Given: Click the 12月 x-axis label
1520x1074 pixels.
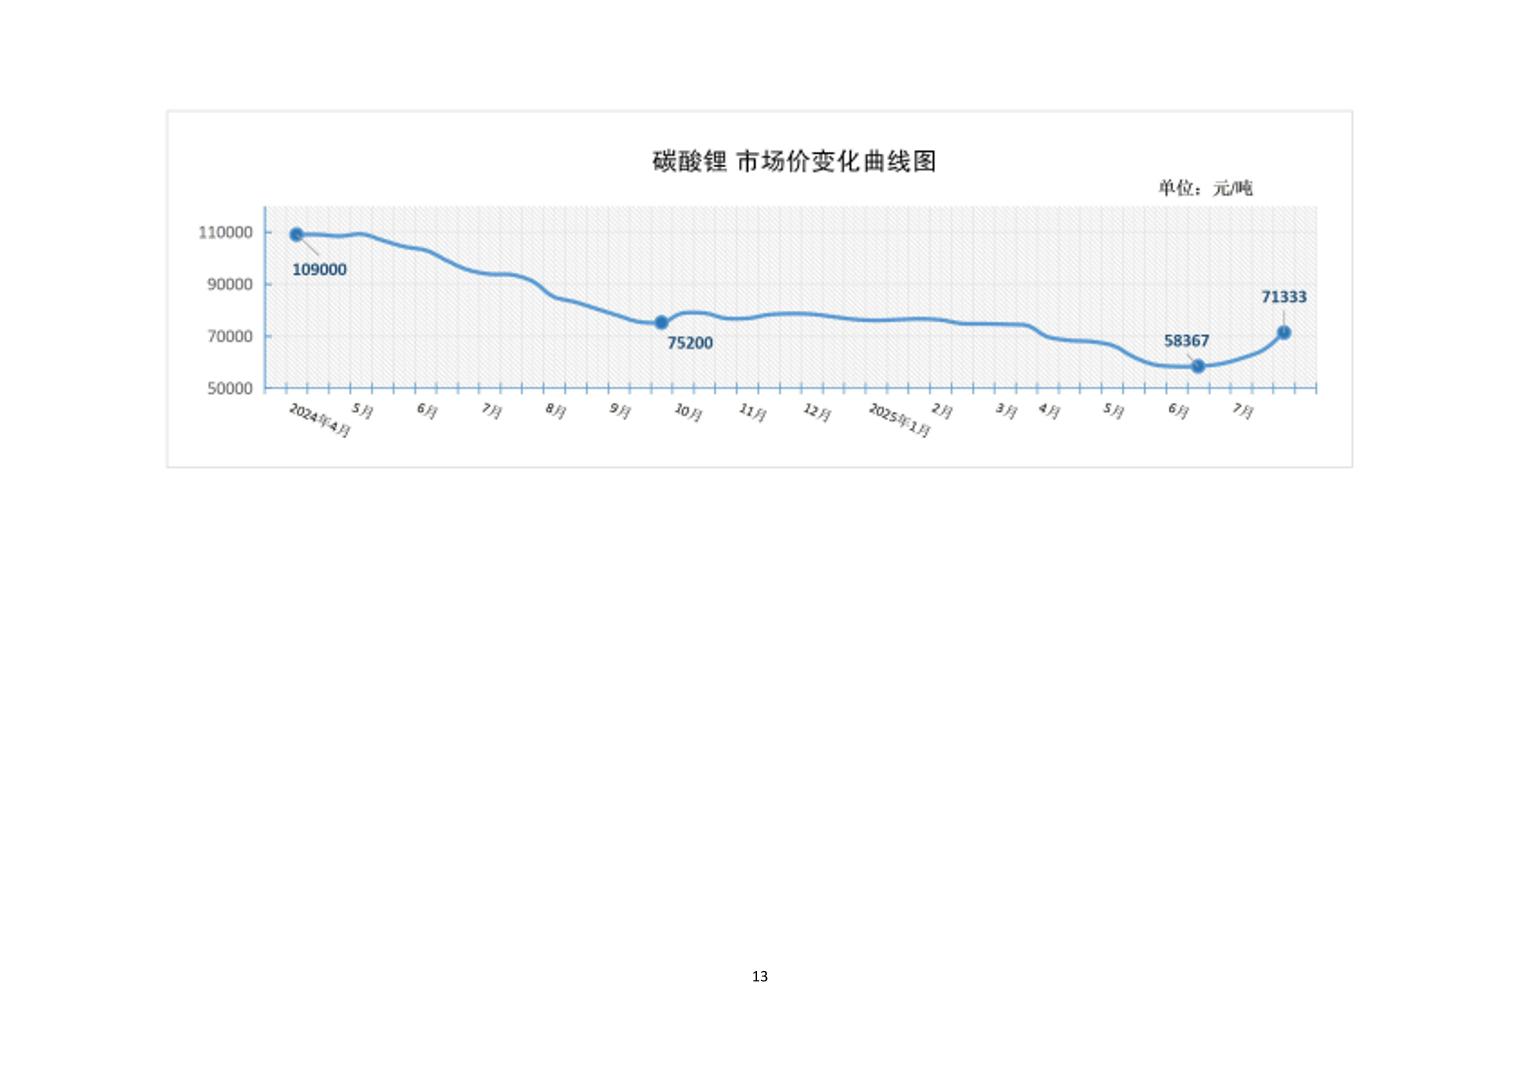Looking at the screenshot, I should tap(817, 413).
